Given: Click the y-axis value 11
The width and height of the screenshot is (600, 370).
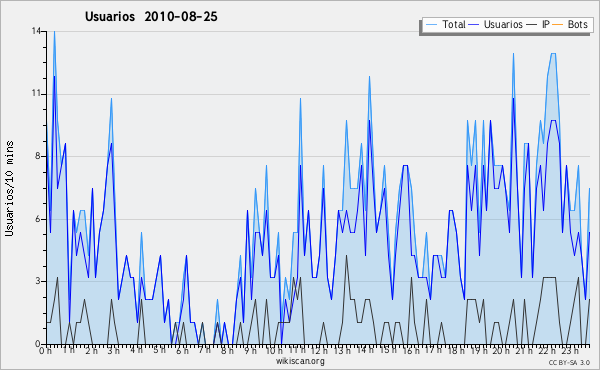Looking at the screenshot, I should 36,94.
